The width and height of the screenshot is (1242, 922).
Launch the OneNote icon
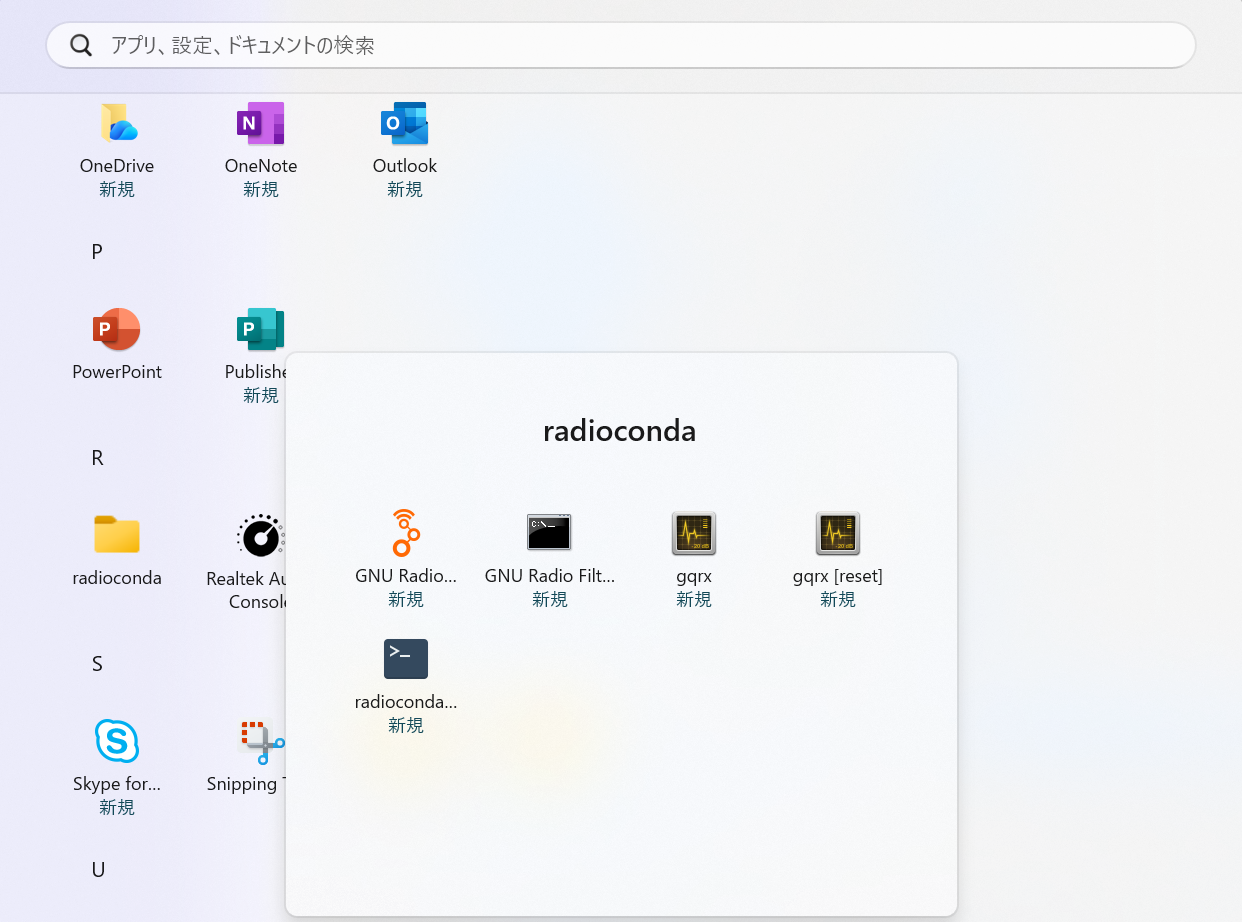click(x=261, y=123)
